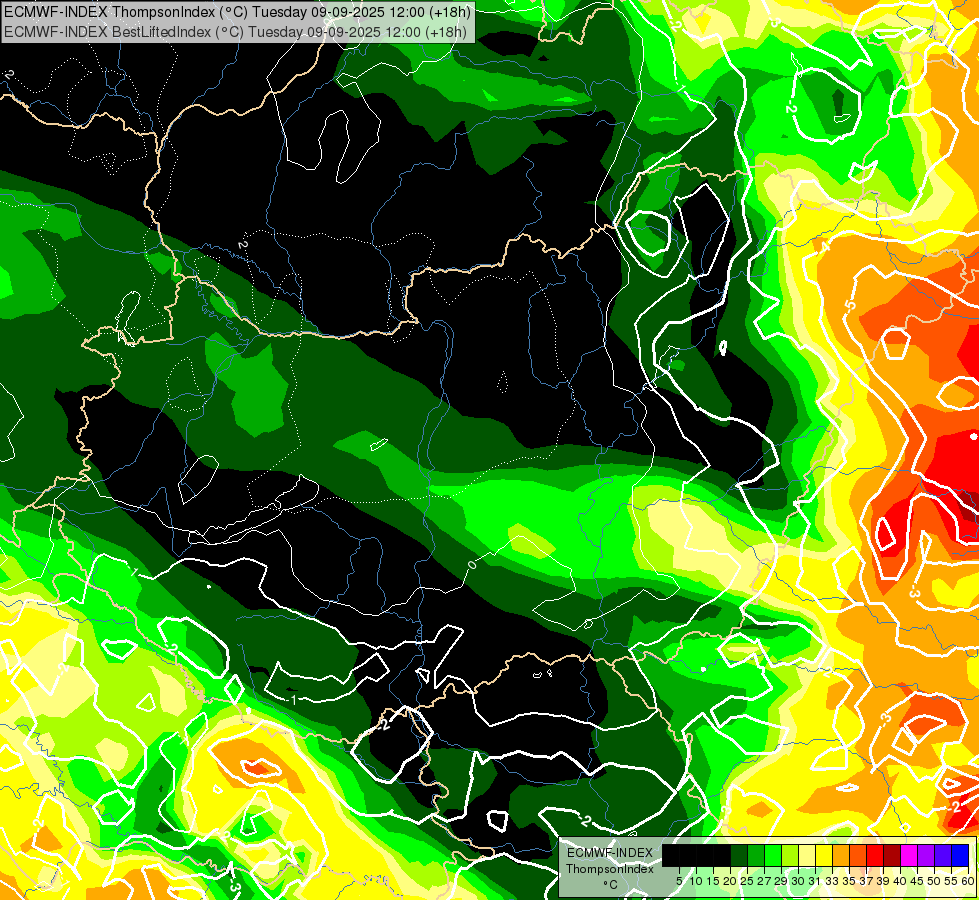Click the legend tick value '25'
Image resolution: width=979 pixels, height=900 pixels.
coord(747,881)
